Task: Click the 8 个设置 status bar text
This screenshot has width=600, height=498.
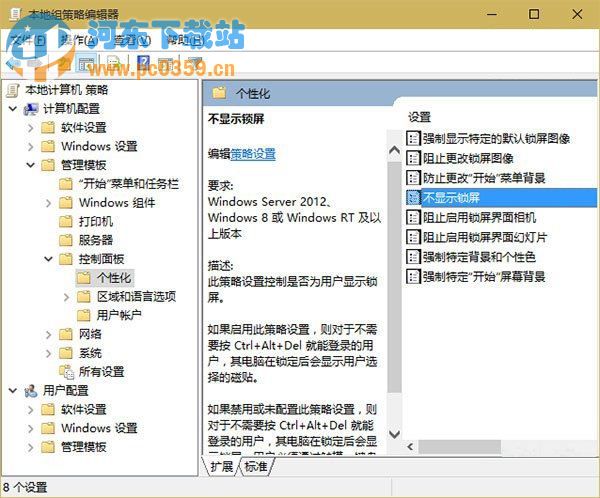Action: coord(25,488)
